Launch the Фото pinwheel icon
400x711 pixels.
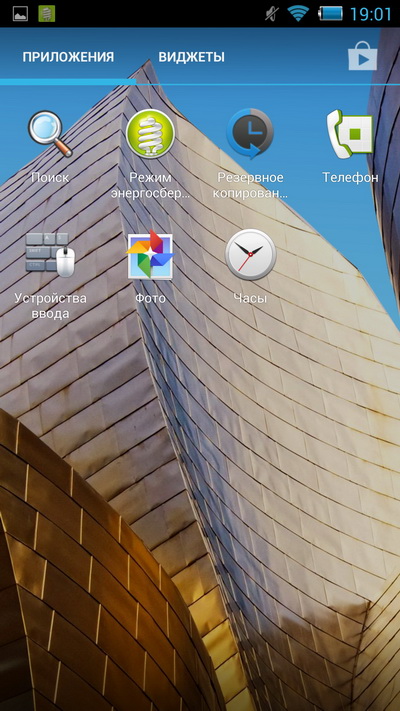150,254
